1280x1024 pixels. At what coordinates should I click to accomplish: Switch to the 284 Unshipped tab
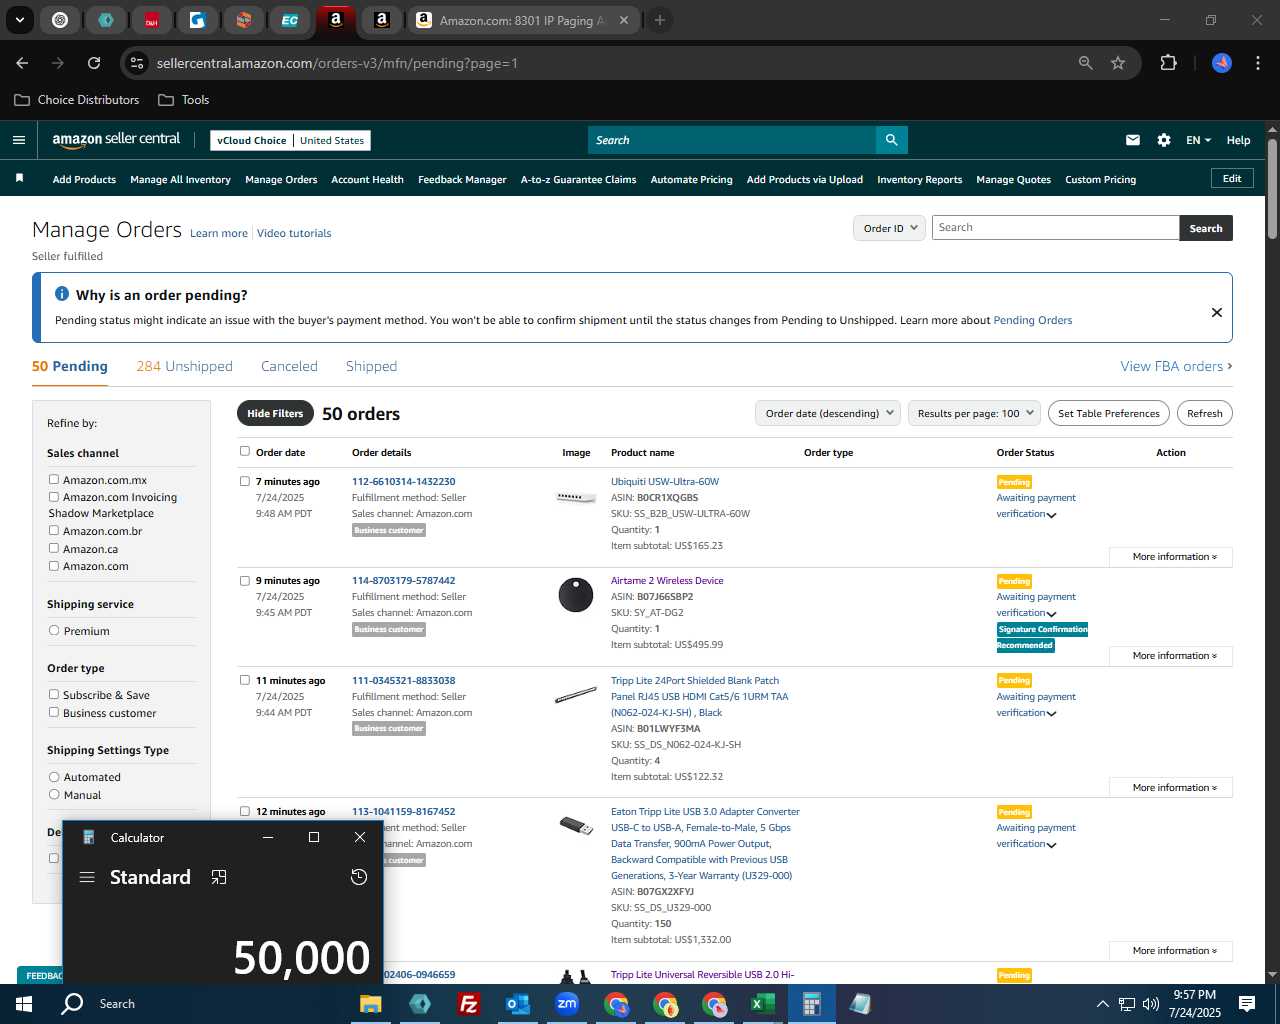(184, 366)
